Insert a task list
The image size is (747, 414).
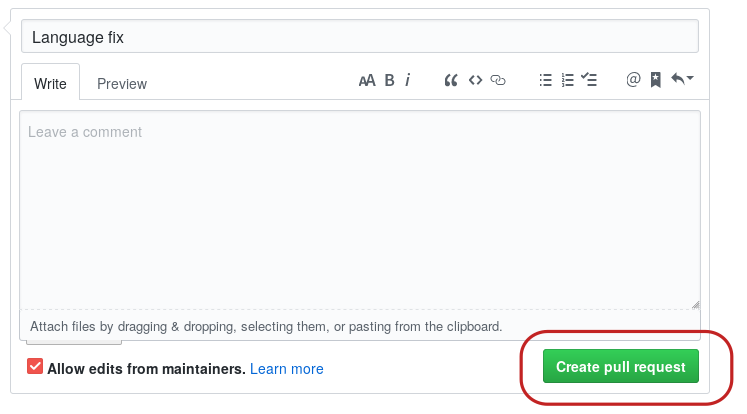[x=590, y=81]
